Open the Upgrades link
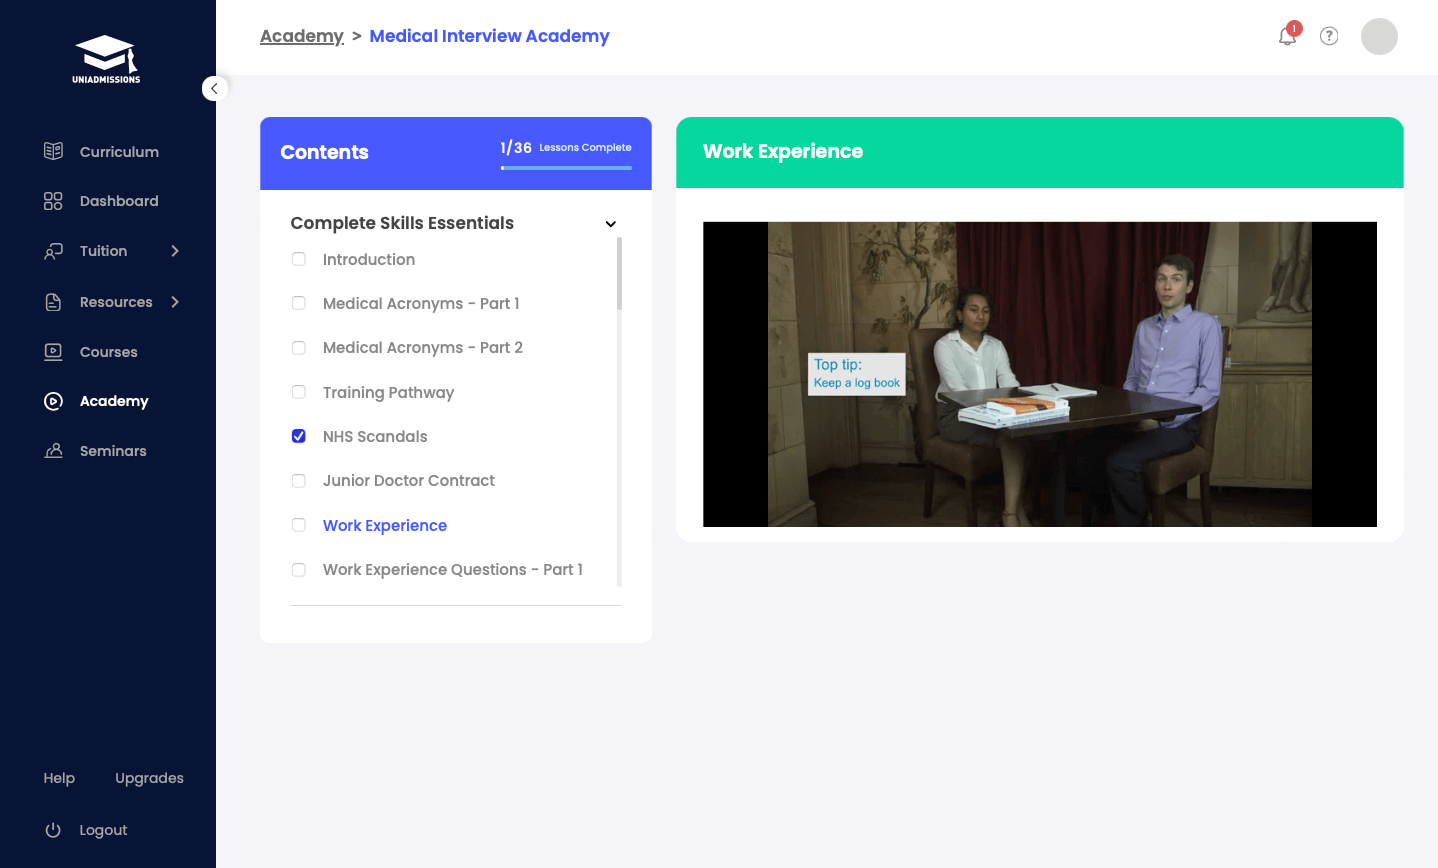 tap(149, 778)
